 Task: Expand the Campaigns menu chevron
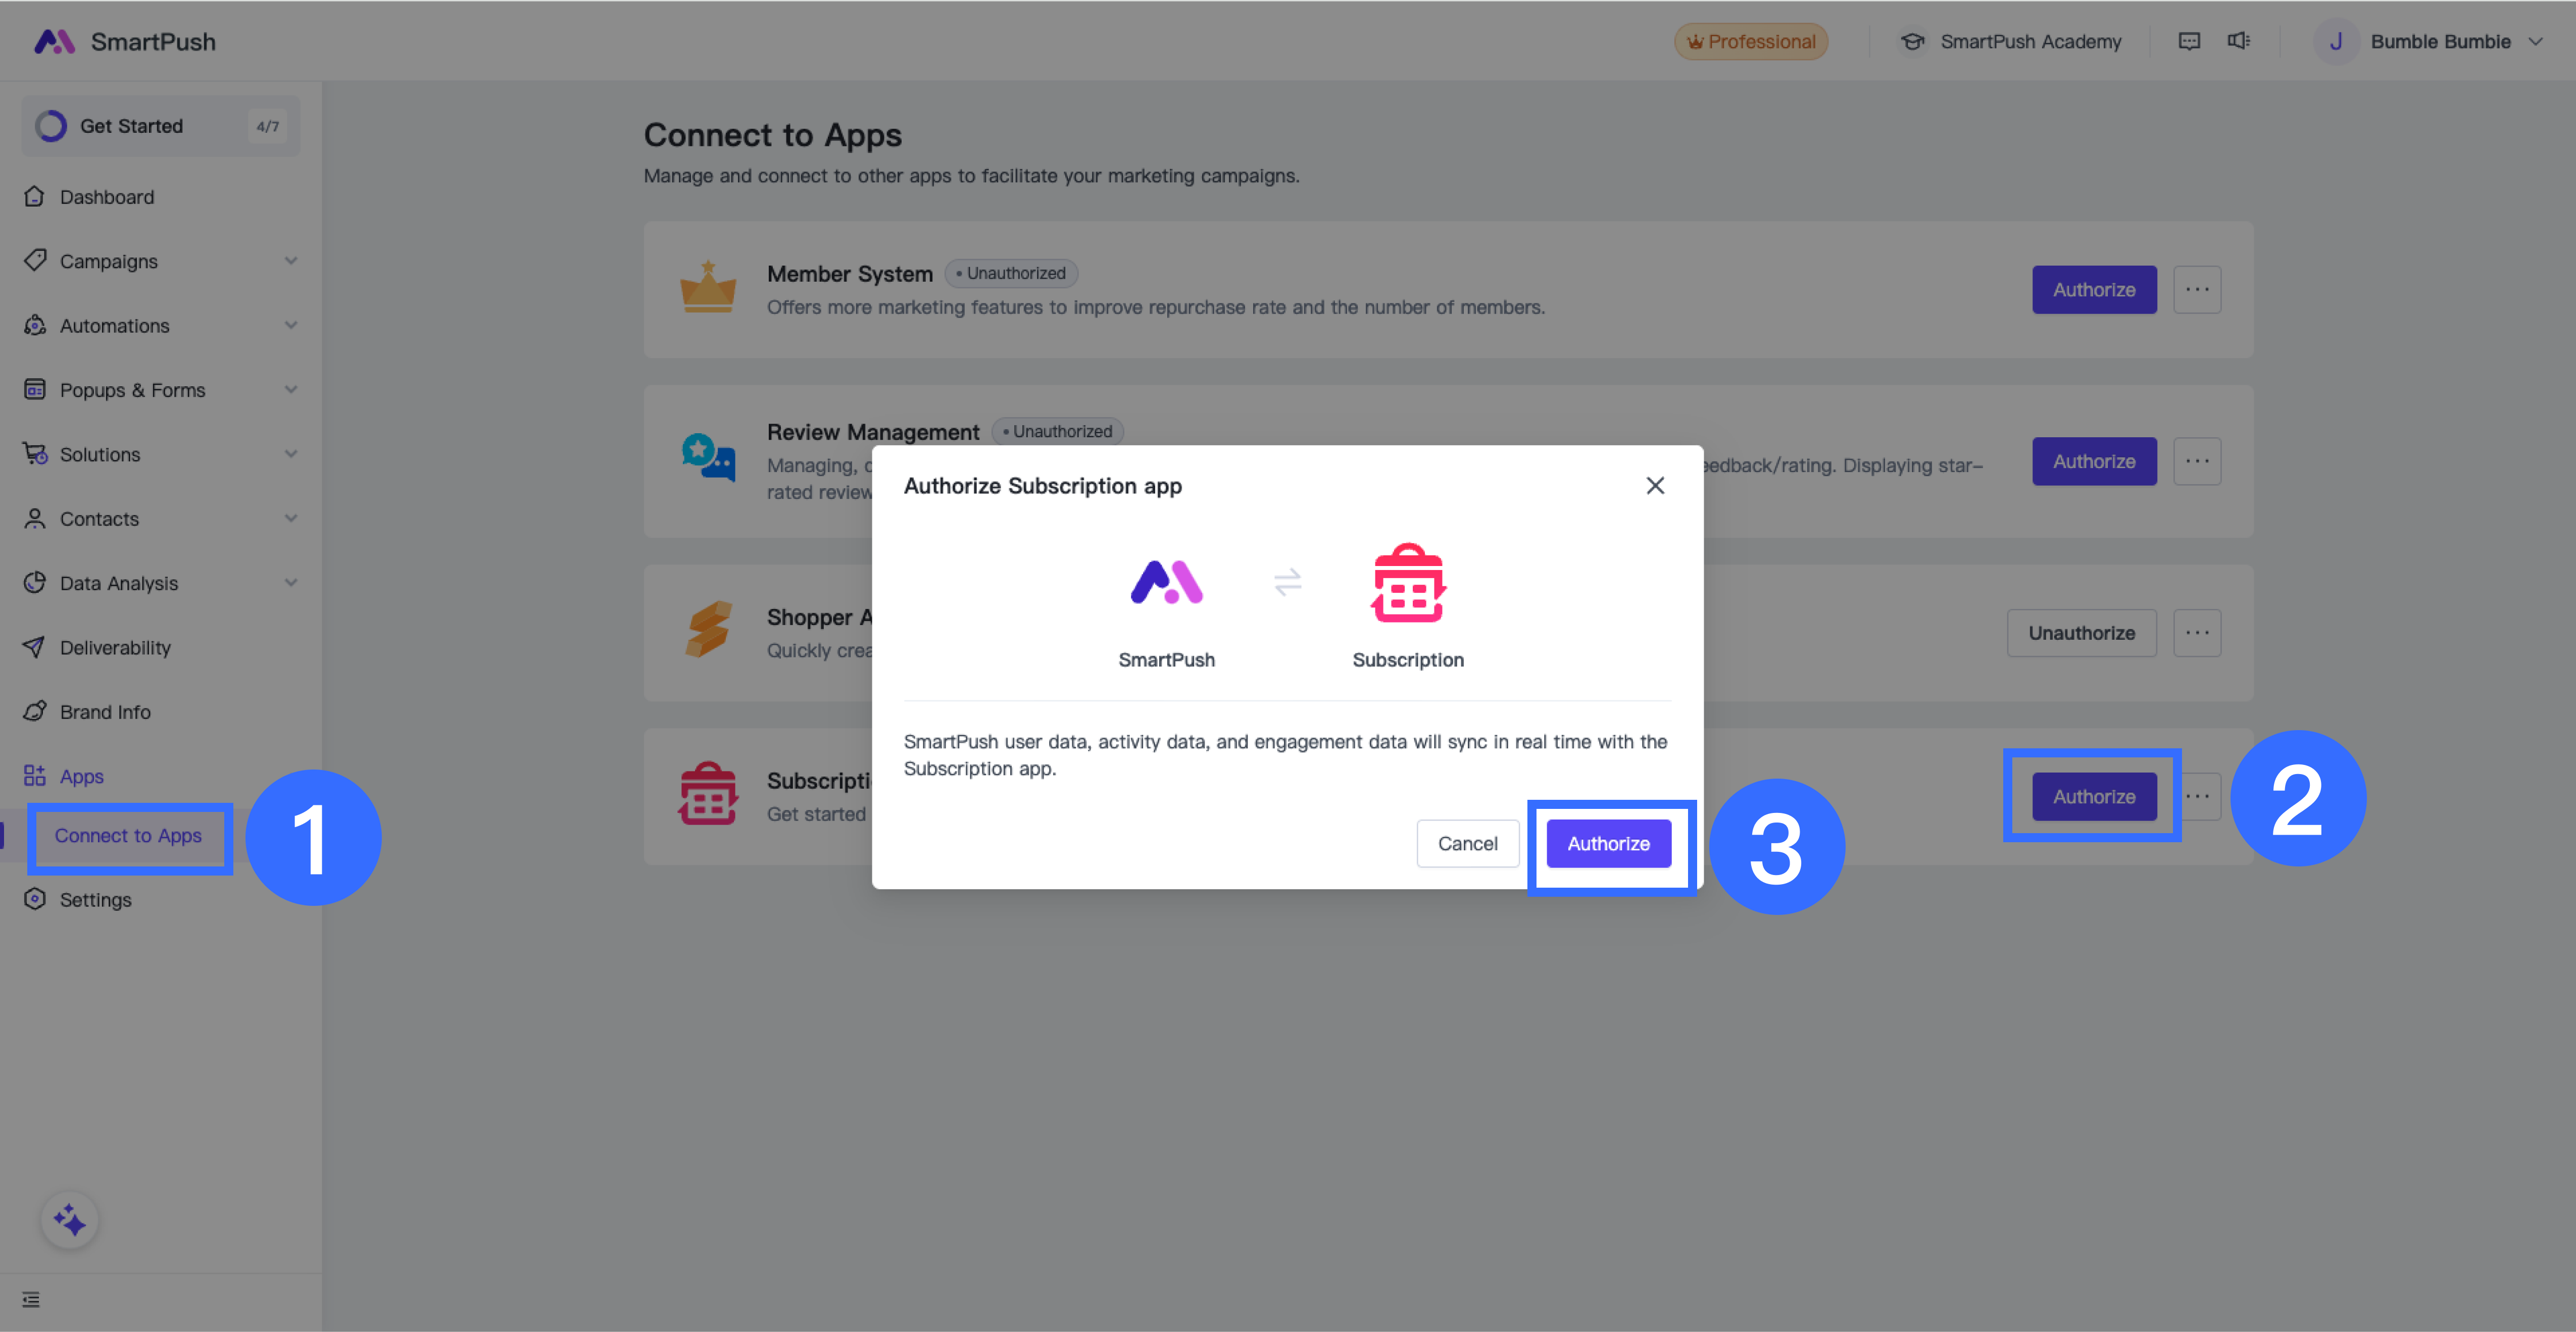click(290, 261)
